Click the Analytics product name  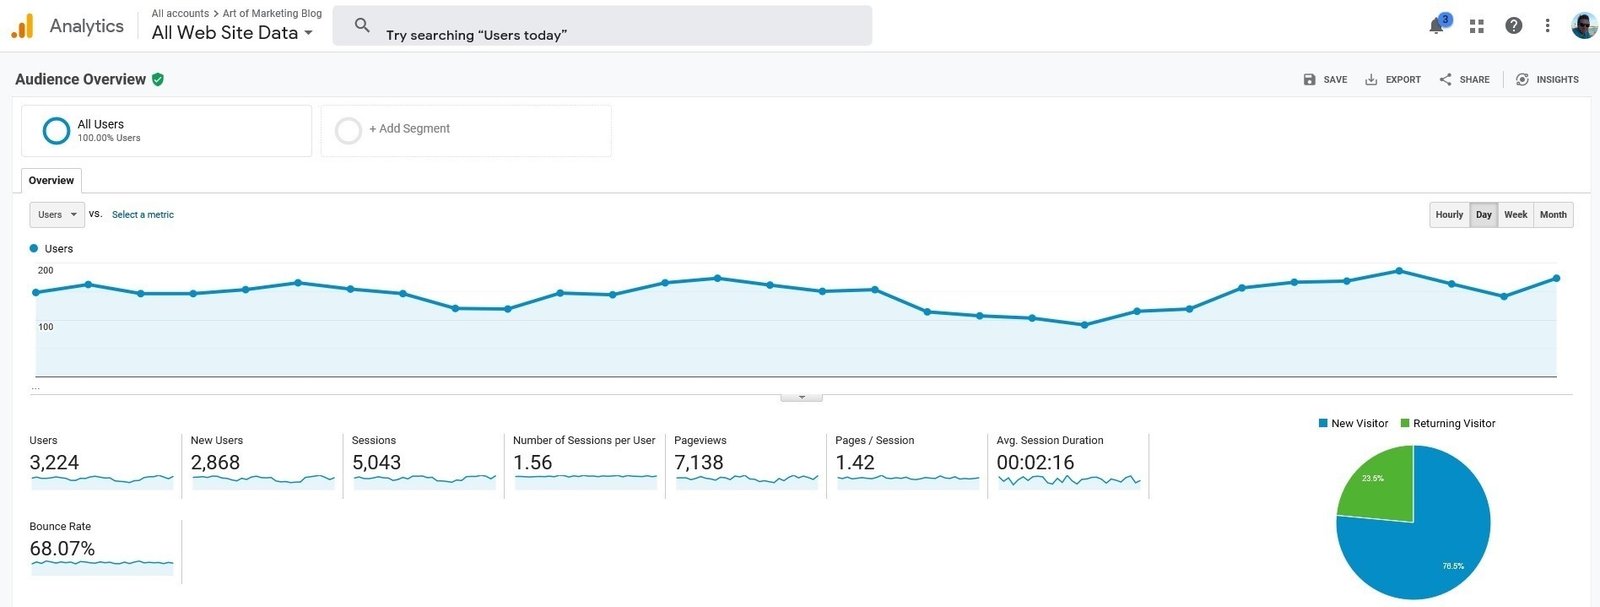[x=87, y=26]
